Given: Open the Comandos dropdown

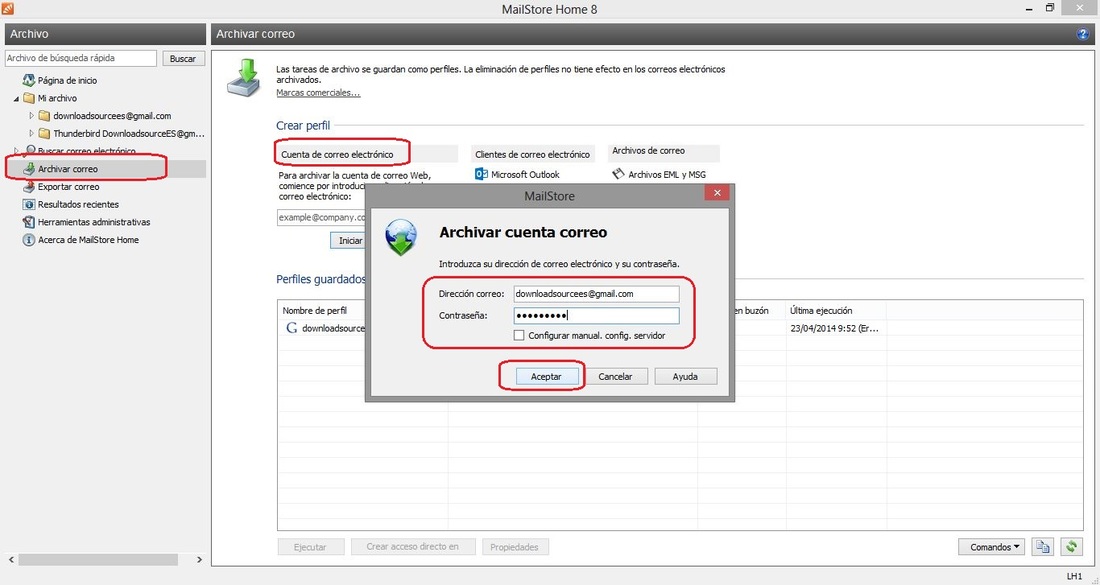Looking at the screenshot, I should click(991, 547).
